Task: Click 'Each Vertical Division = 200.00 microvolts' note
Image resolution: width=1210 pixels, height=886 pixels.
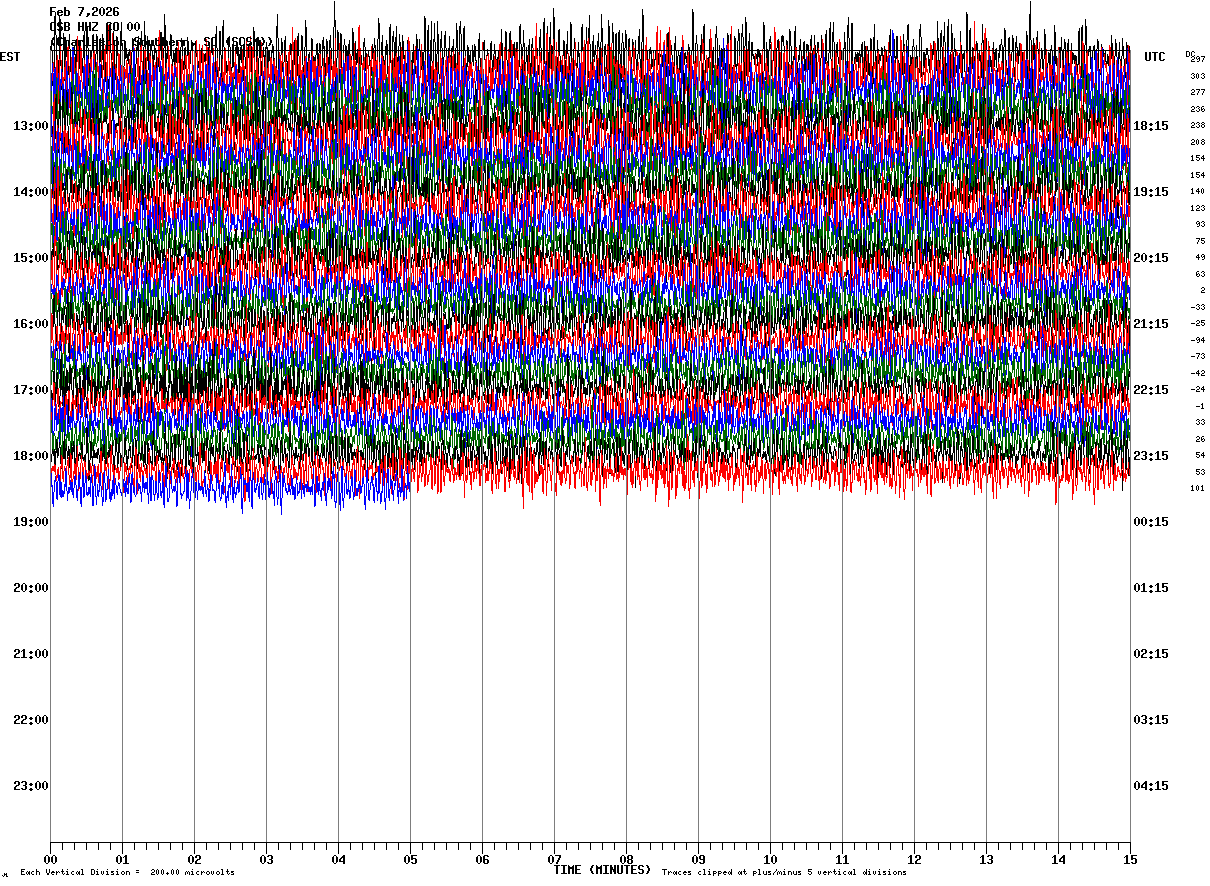Action: point(127,873)
